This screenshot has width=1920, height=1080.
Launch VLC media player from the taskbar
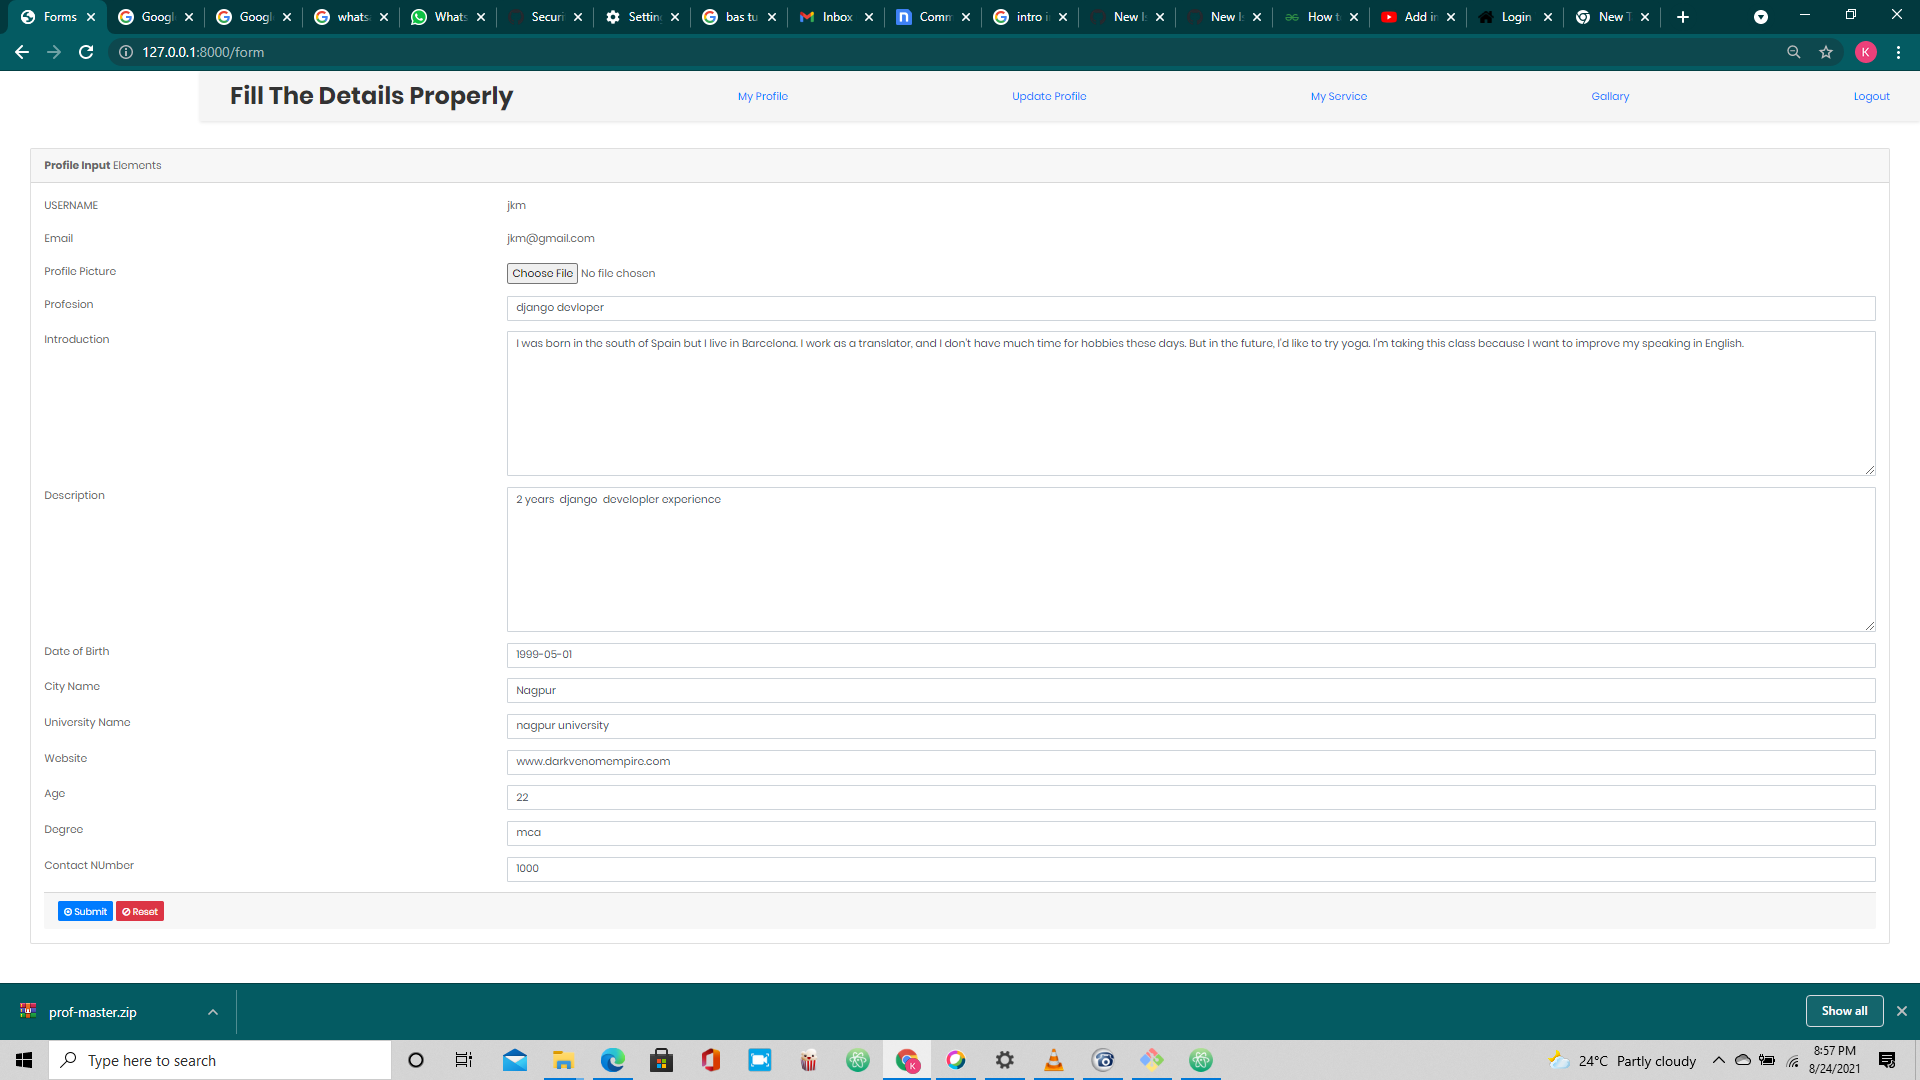pyautogui.click(x=1054, y=1060)
